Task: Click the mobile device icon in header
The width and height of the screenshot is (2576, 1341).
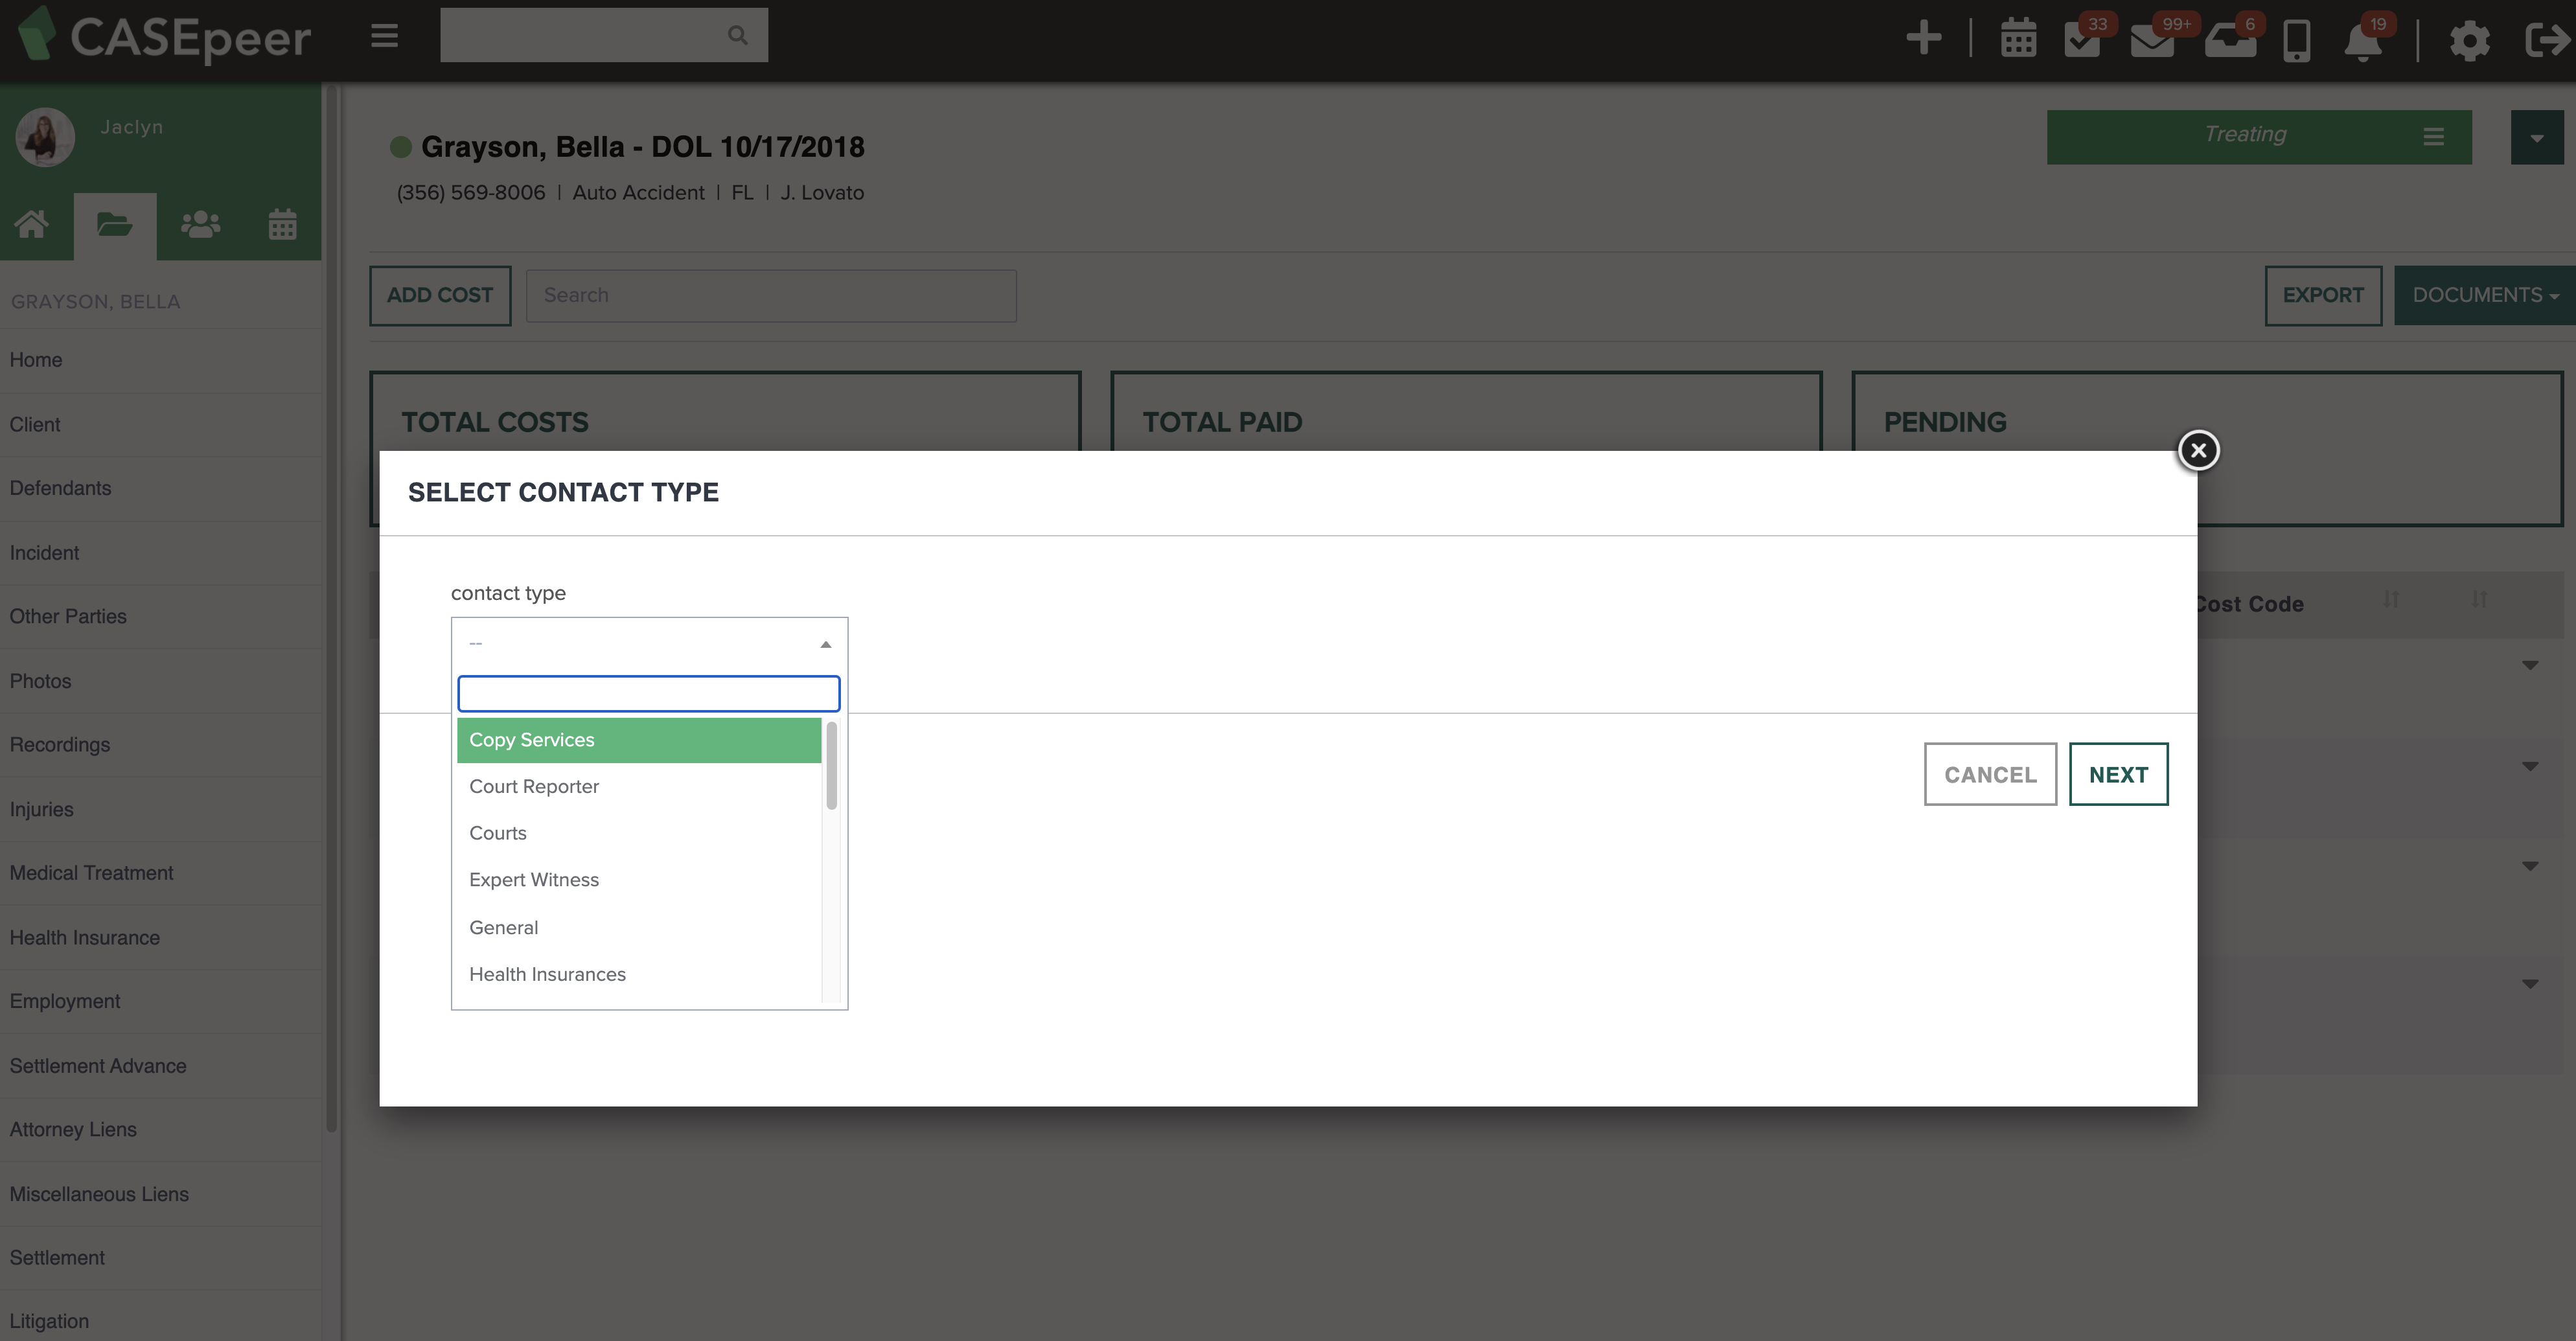Action: 2296,40
